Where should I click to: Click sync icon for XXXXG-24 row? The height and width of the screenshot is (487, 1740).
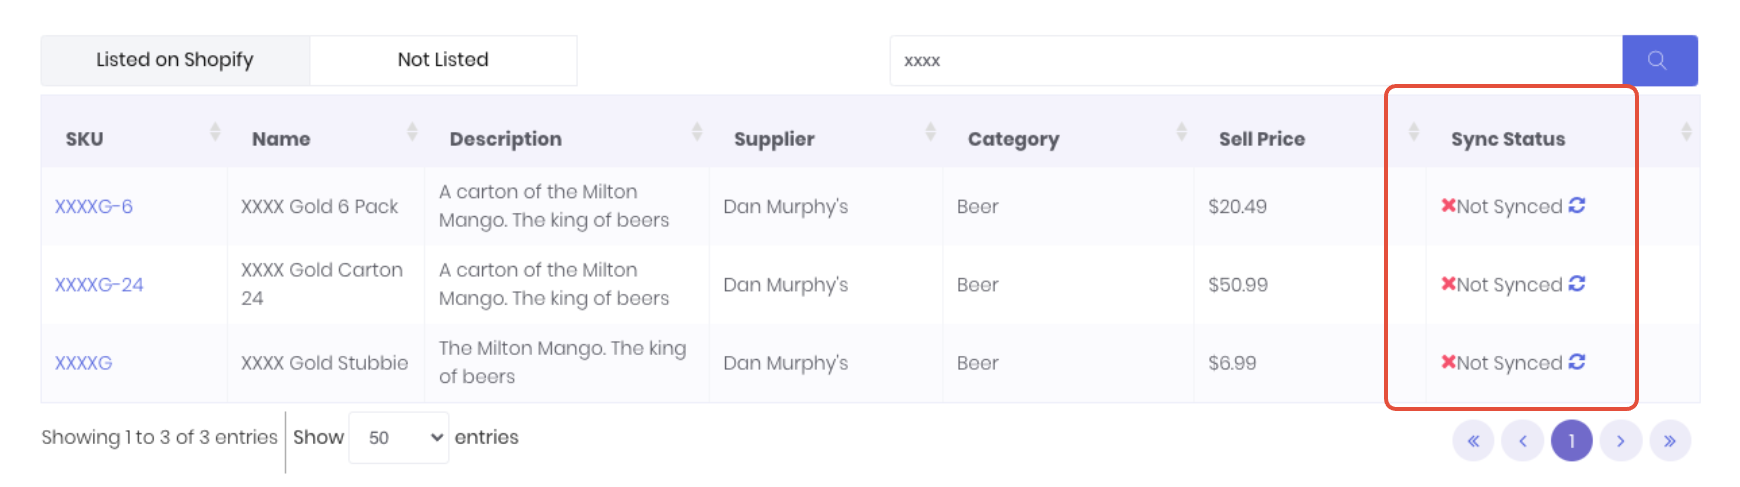coord(1577,284)
